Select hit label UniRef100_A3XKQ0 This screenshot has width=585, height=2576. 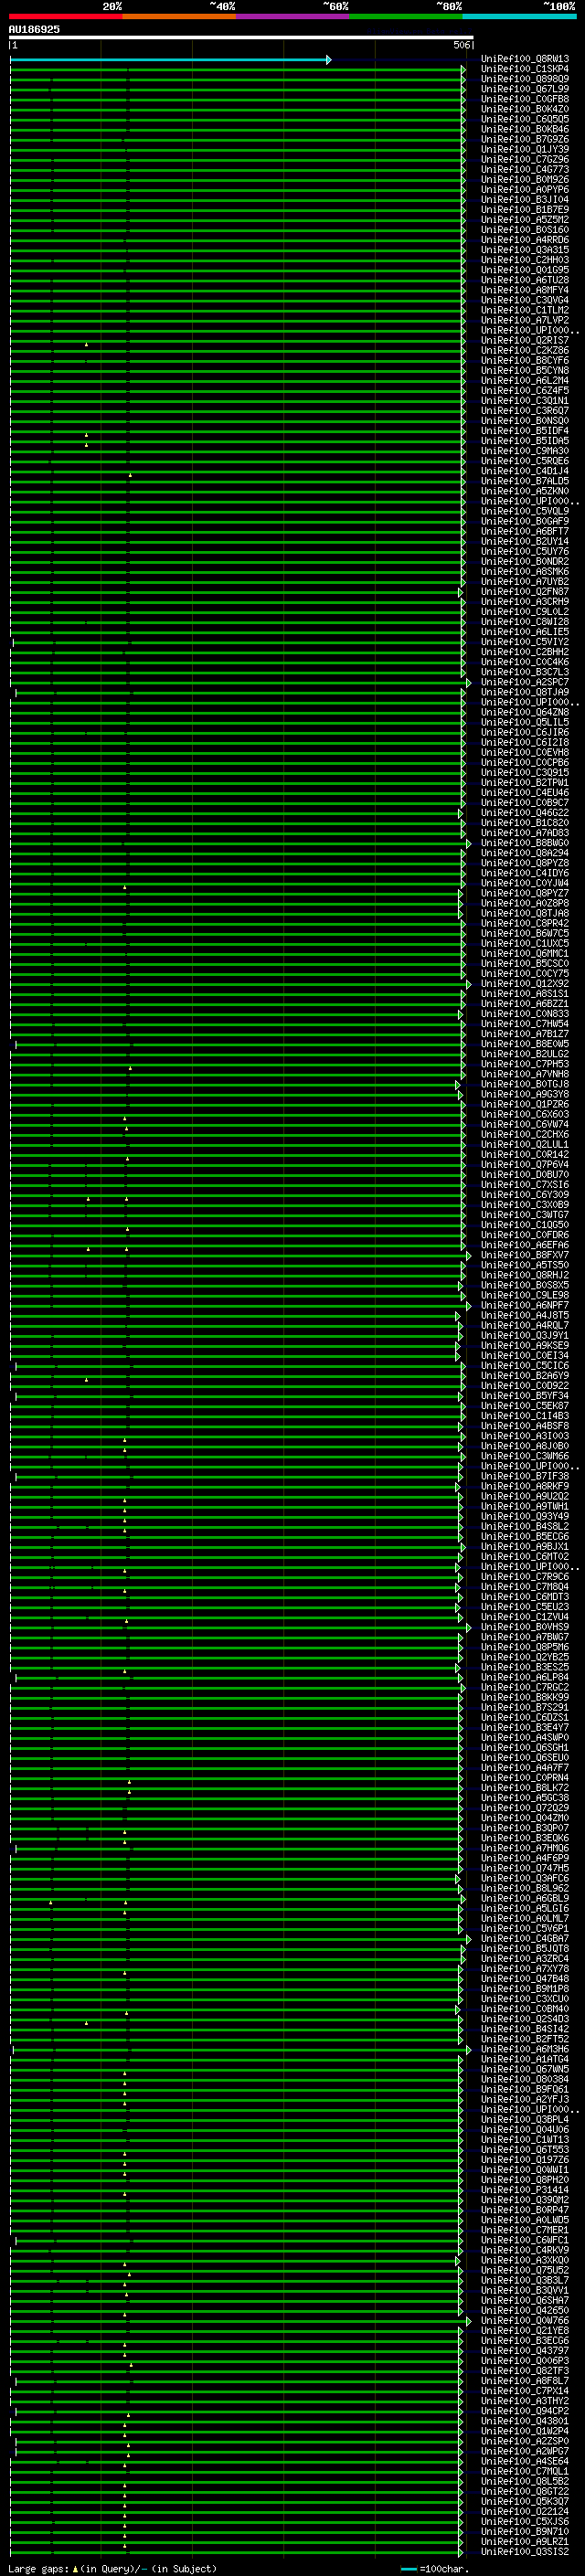click(x=525, y=2260)
